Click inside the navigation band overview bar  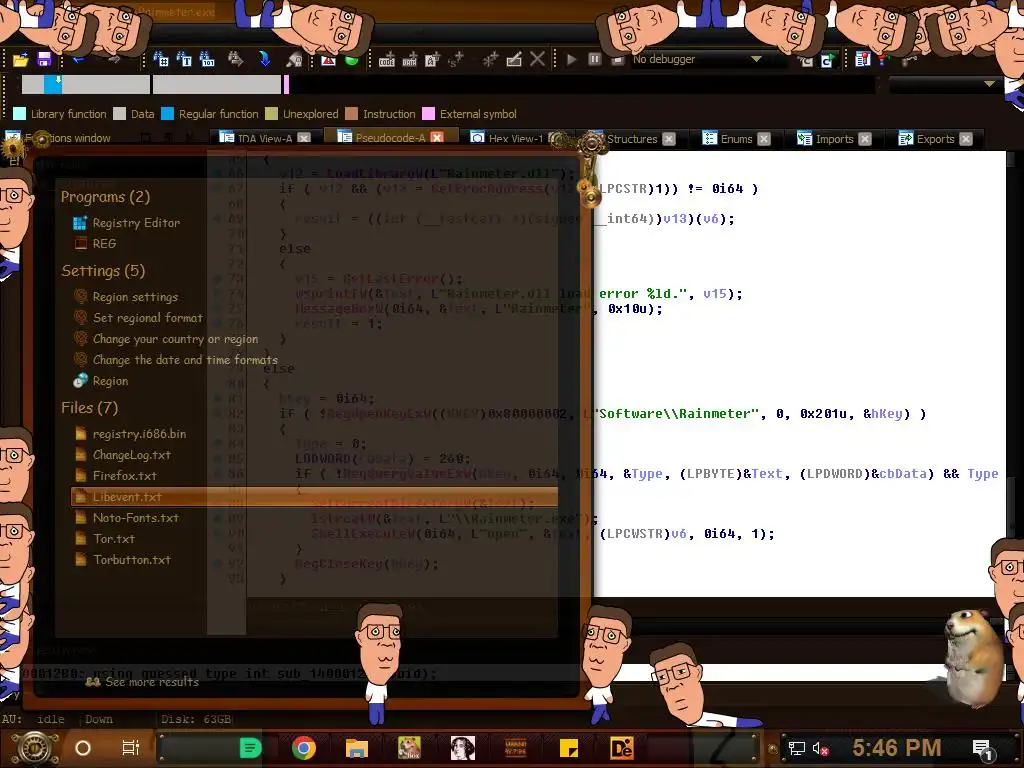(448, 84)
